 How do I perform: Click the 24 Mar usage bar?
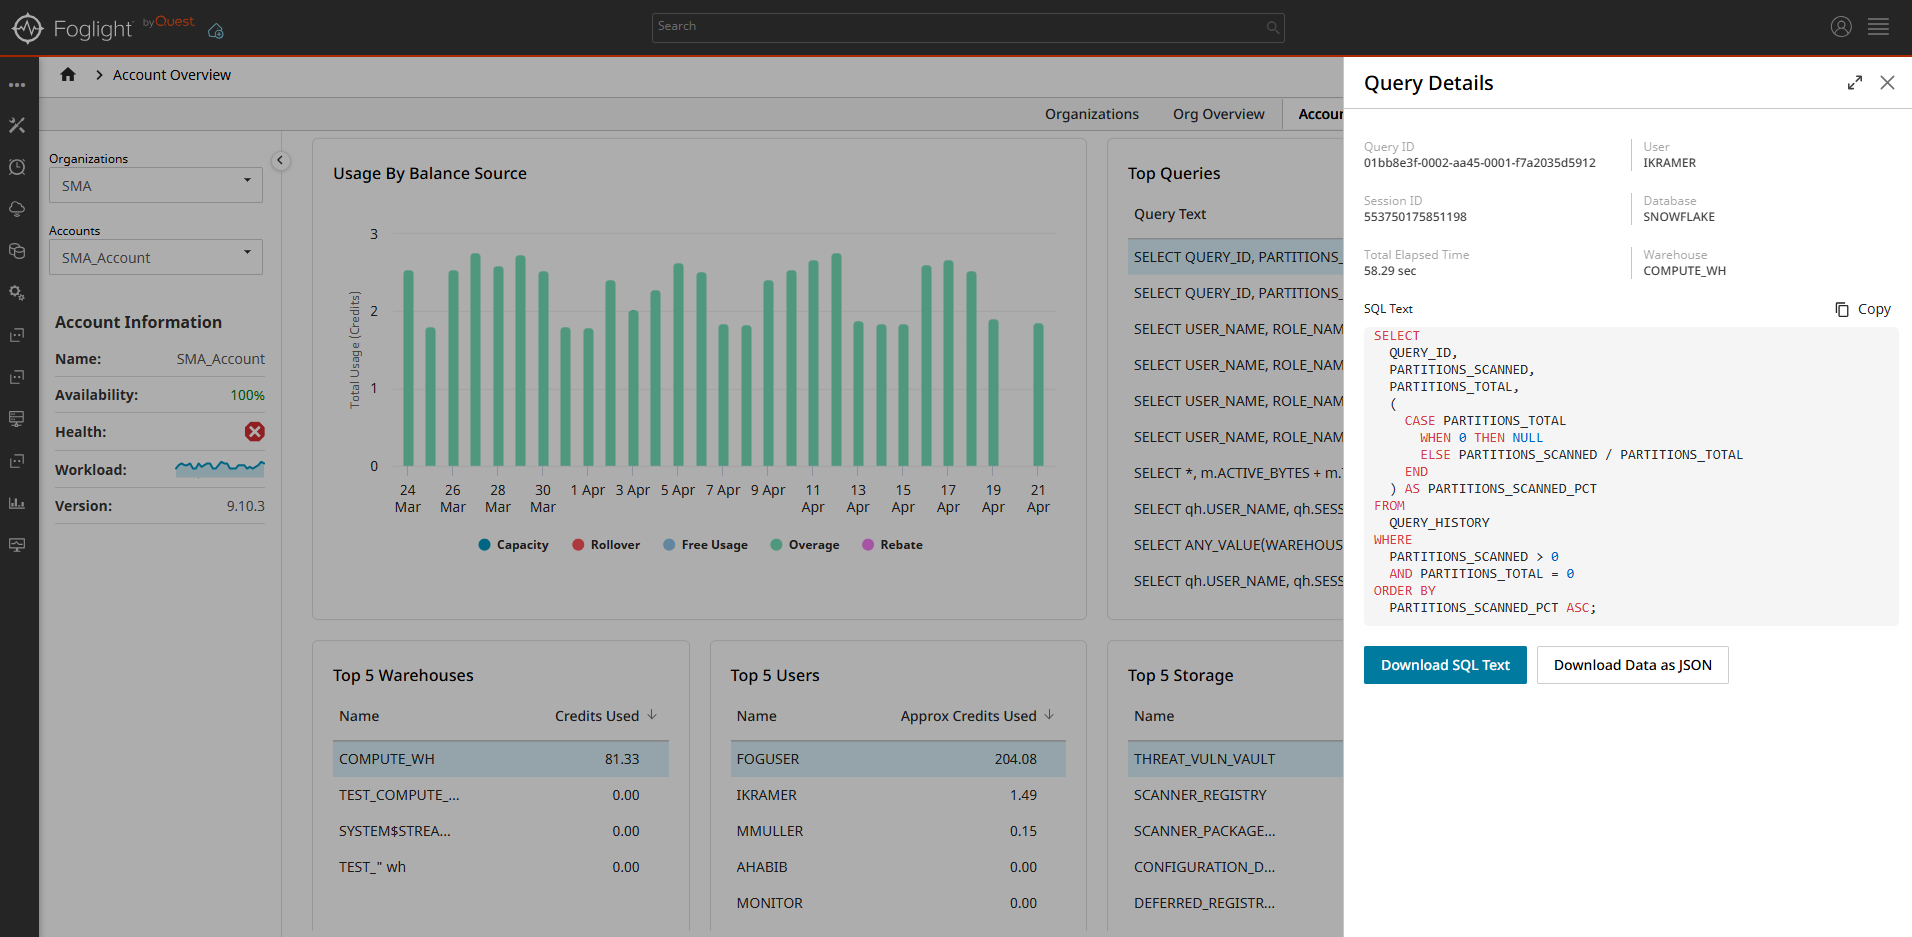click(408, 368)
